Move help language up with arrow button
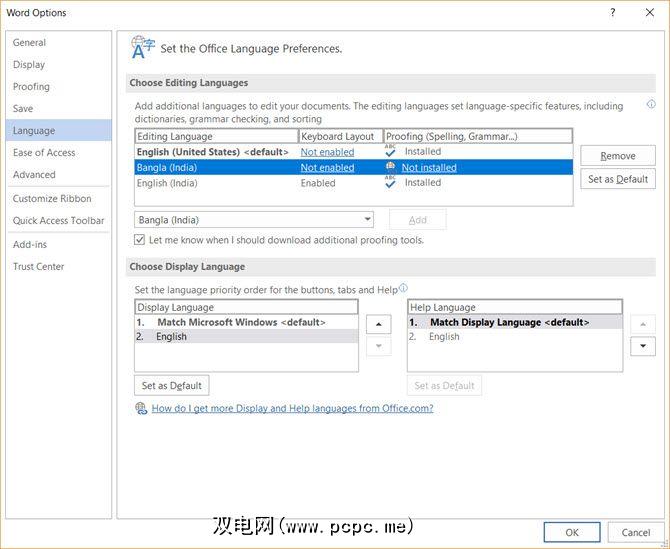The width and height of the screenshot is (670, 549). click(x=643, y=324)
